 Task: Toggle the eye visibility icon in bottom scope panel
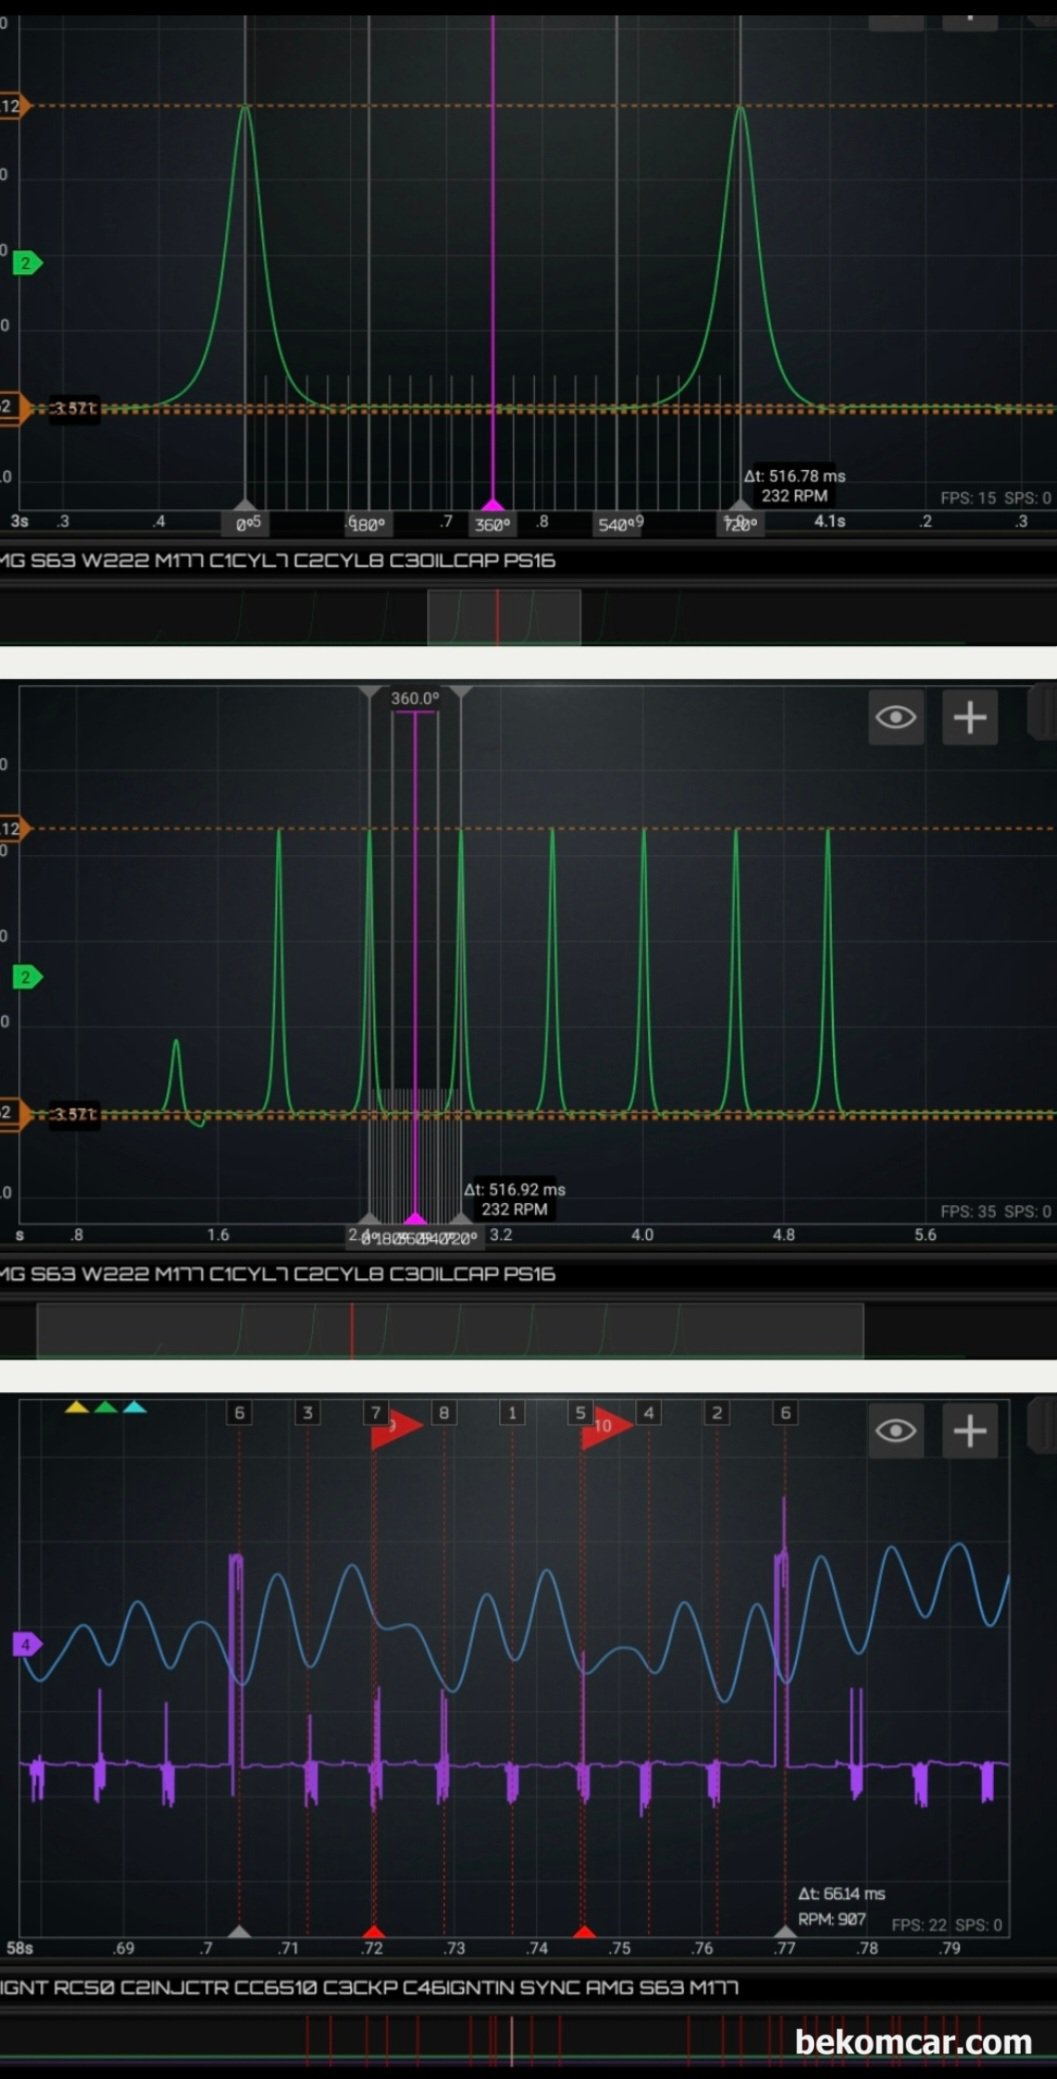tap(895, 1431)
